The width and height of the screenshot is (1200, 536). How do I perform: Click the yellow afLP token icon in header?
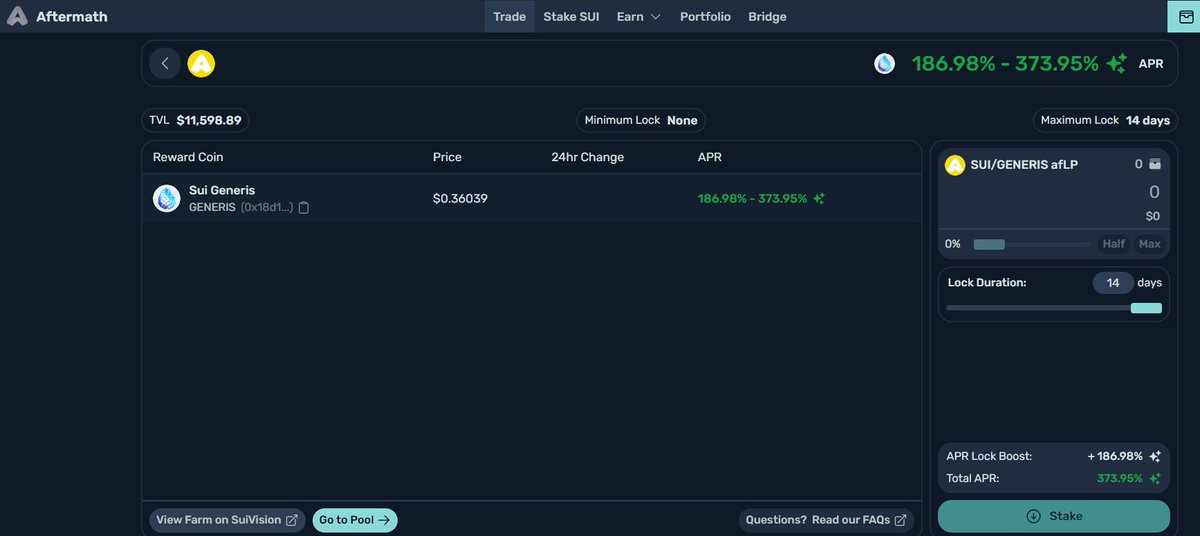pyautogui.click(x=201, y=64)
